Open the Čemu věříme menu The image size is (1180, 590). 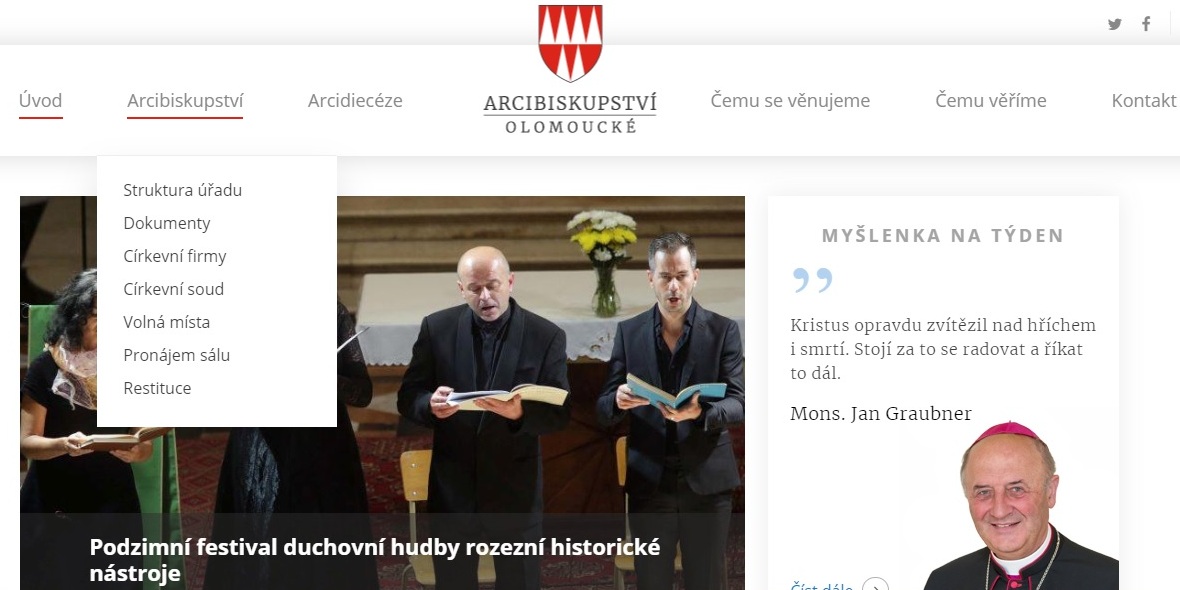point(990,101)
